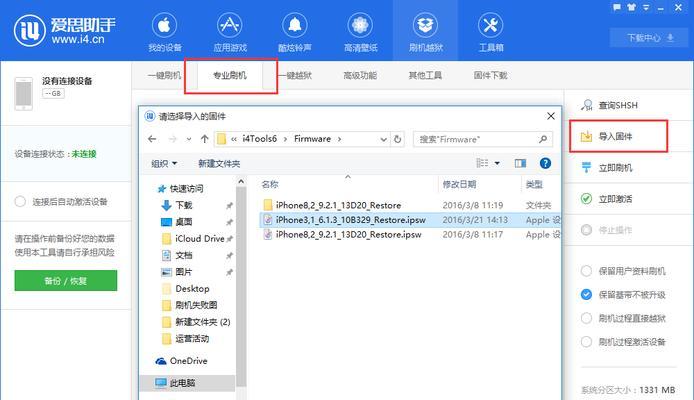Open 组织 organize dropdown menu
Viewport: 694px width, 400px height.
164,164
